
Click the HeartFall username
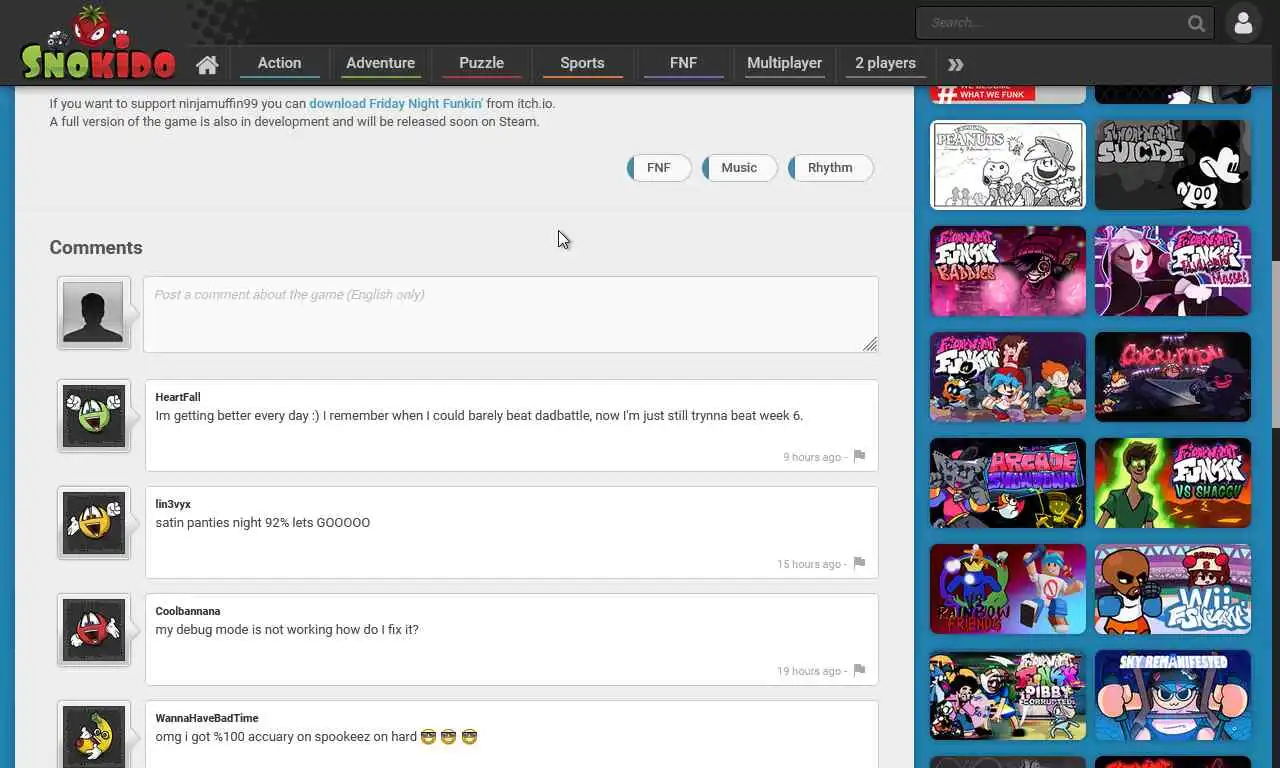coord(178,397)
